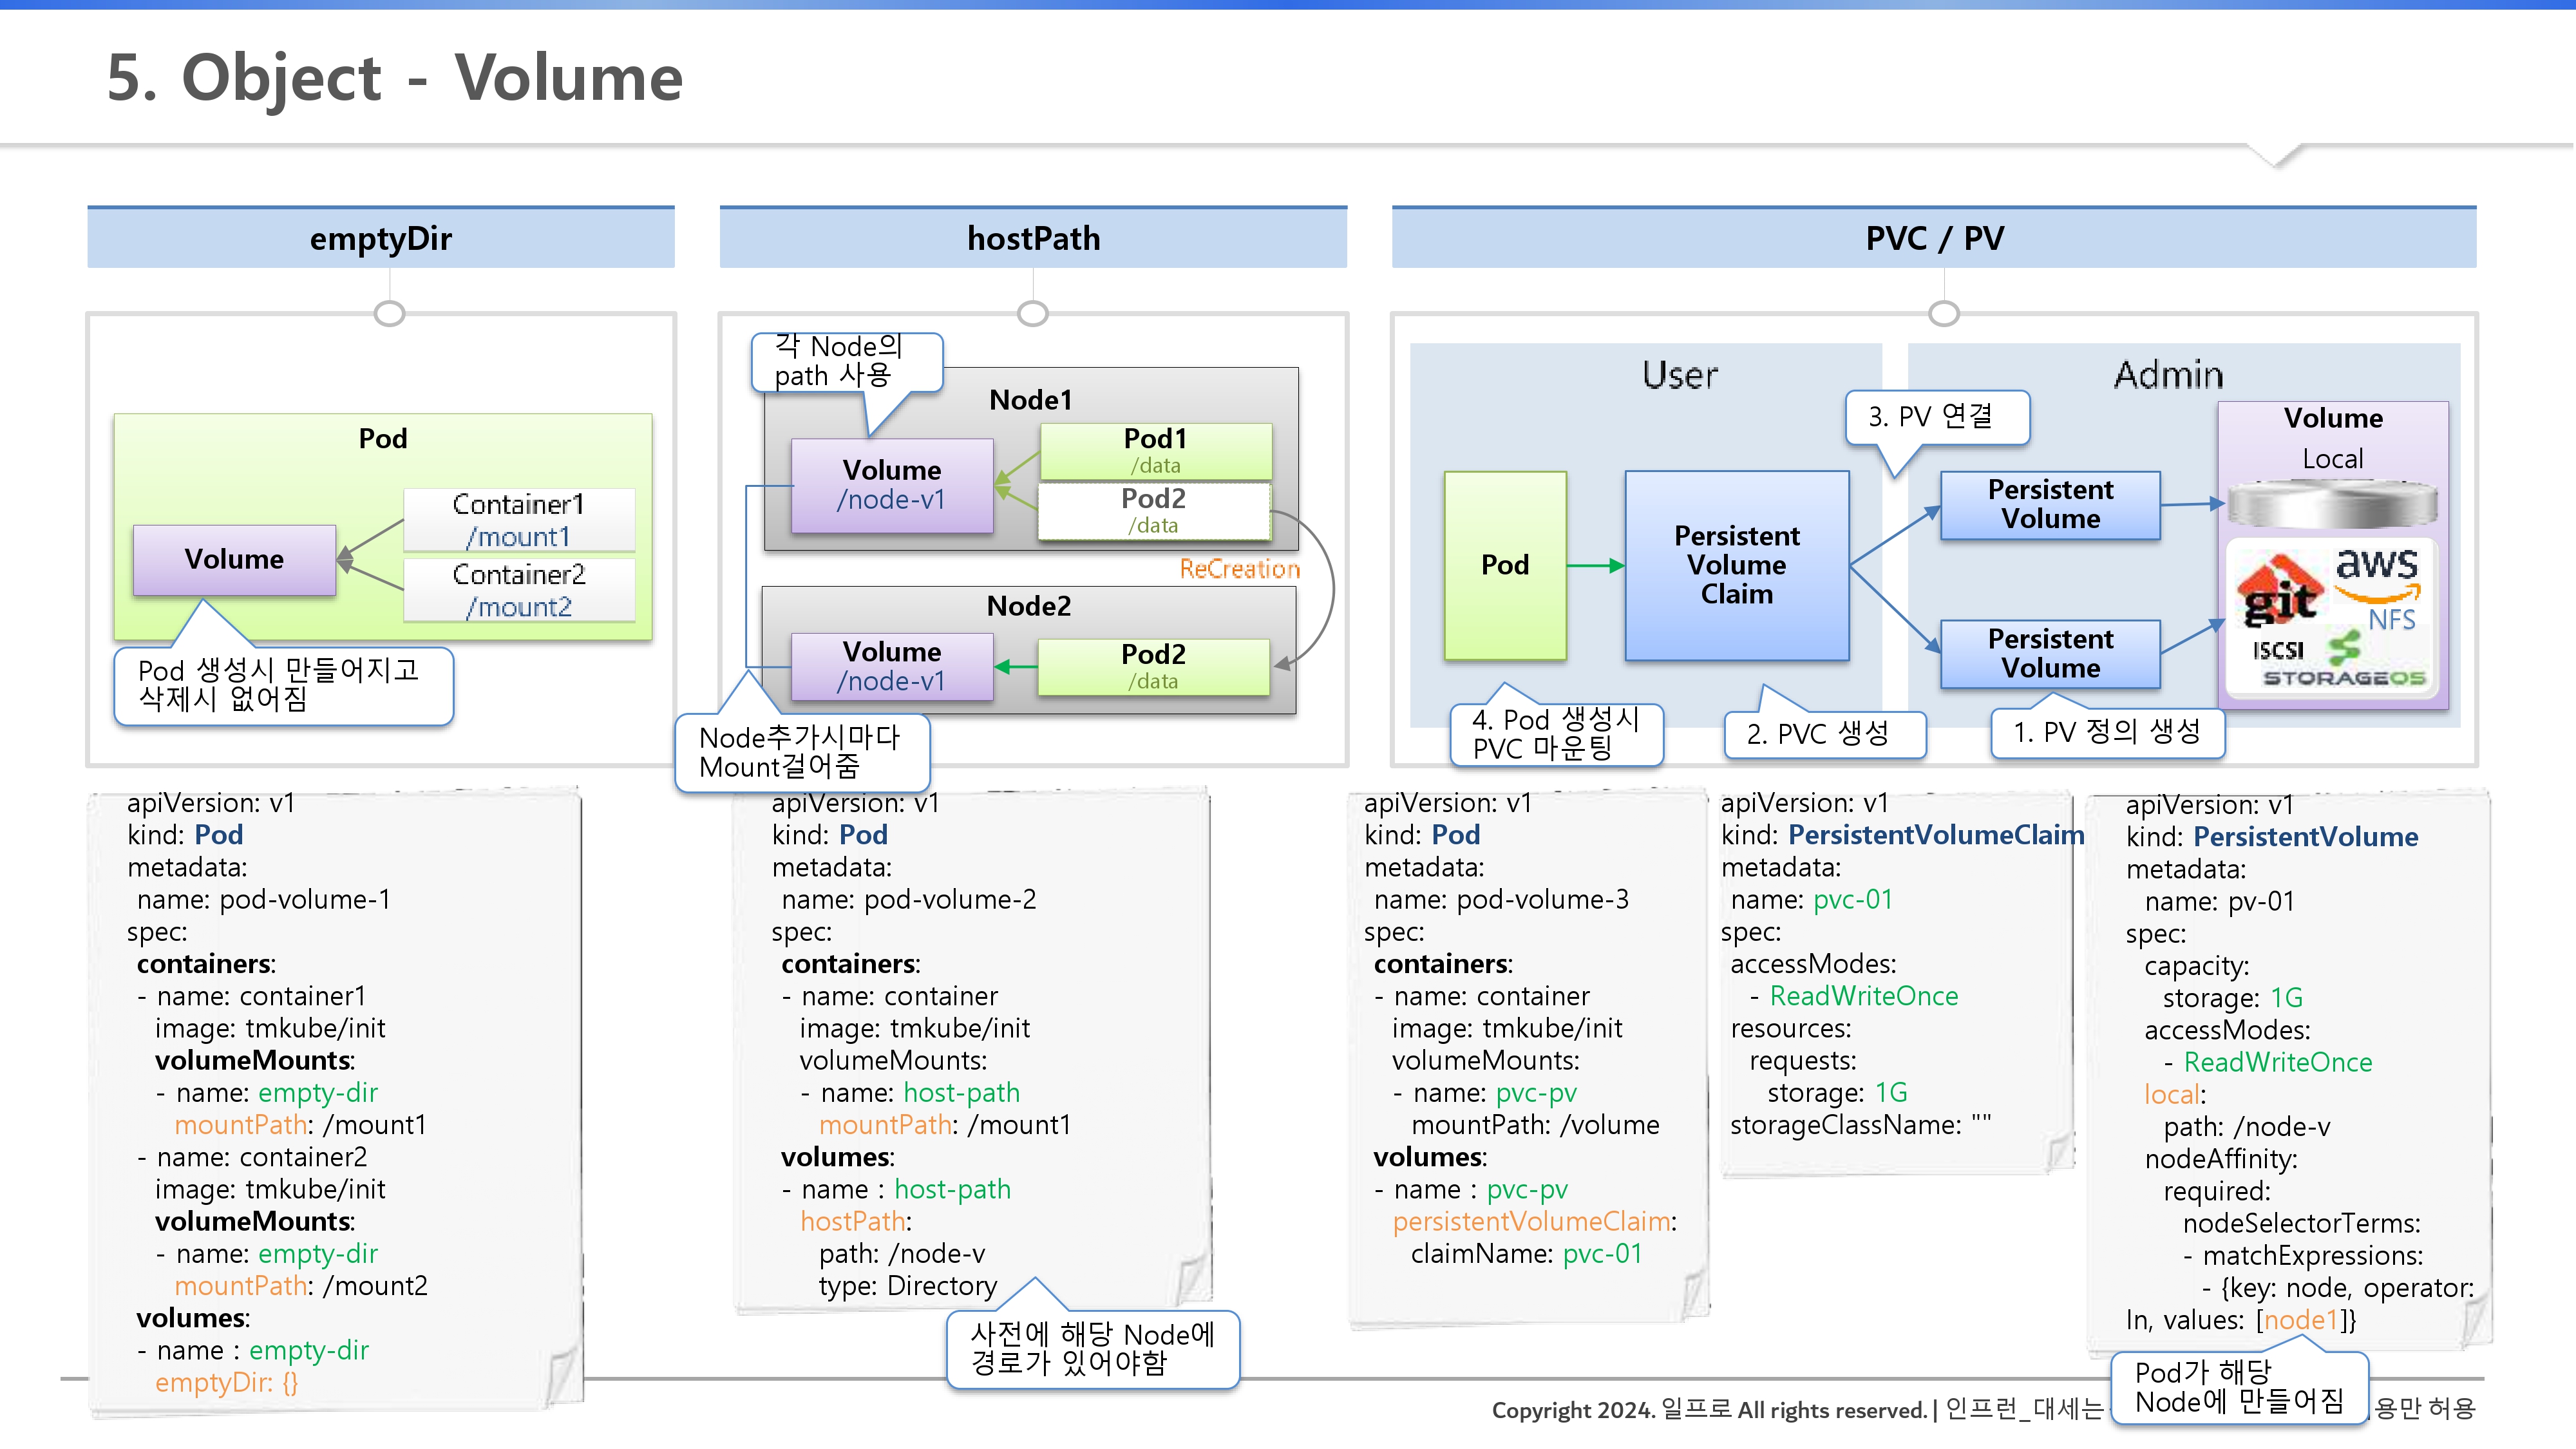Image resolution: width=2576 pixels, height=1449 pixels.
Task: Click the NFS storage label
Action: point(2391,620)
